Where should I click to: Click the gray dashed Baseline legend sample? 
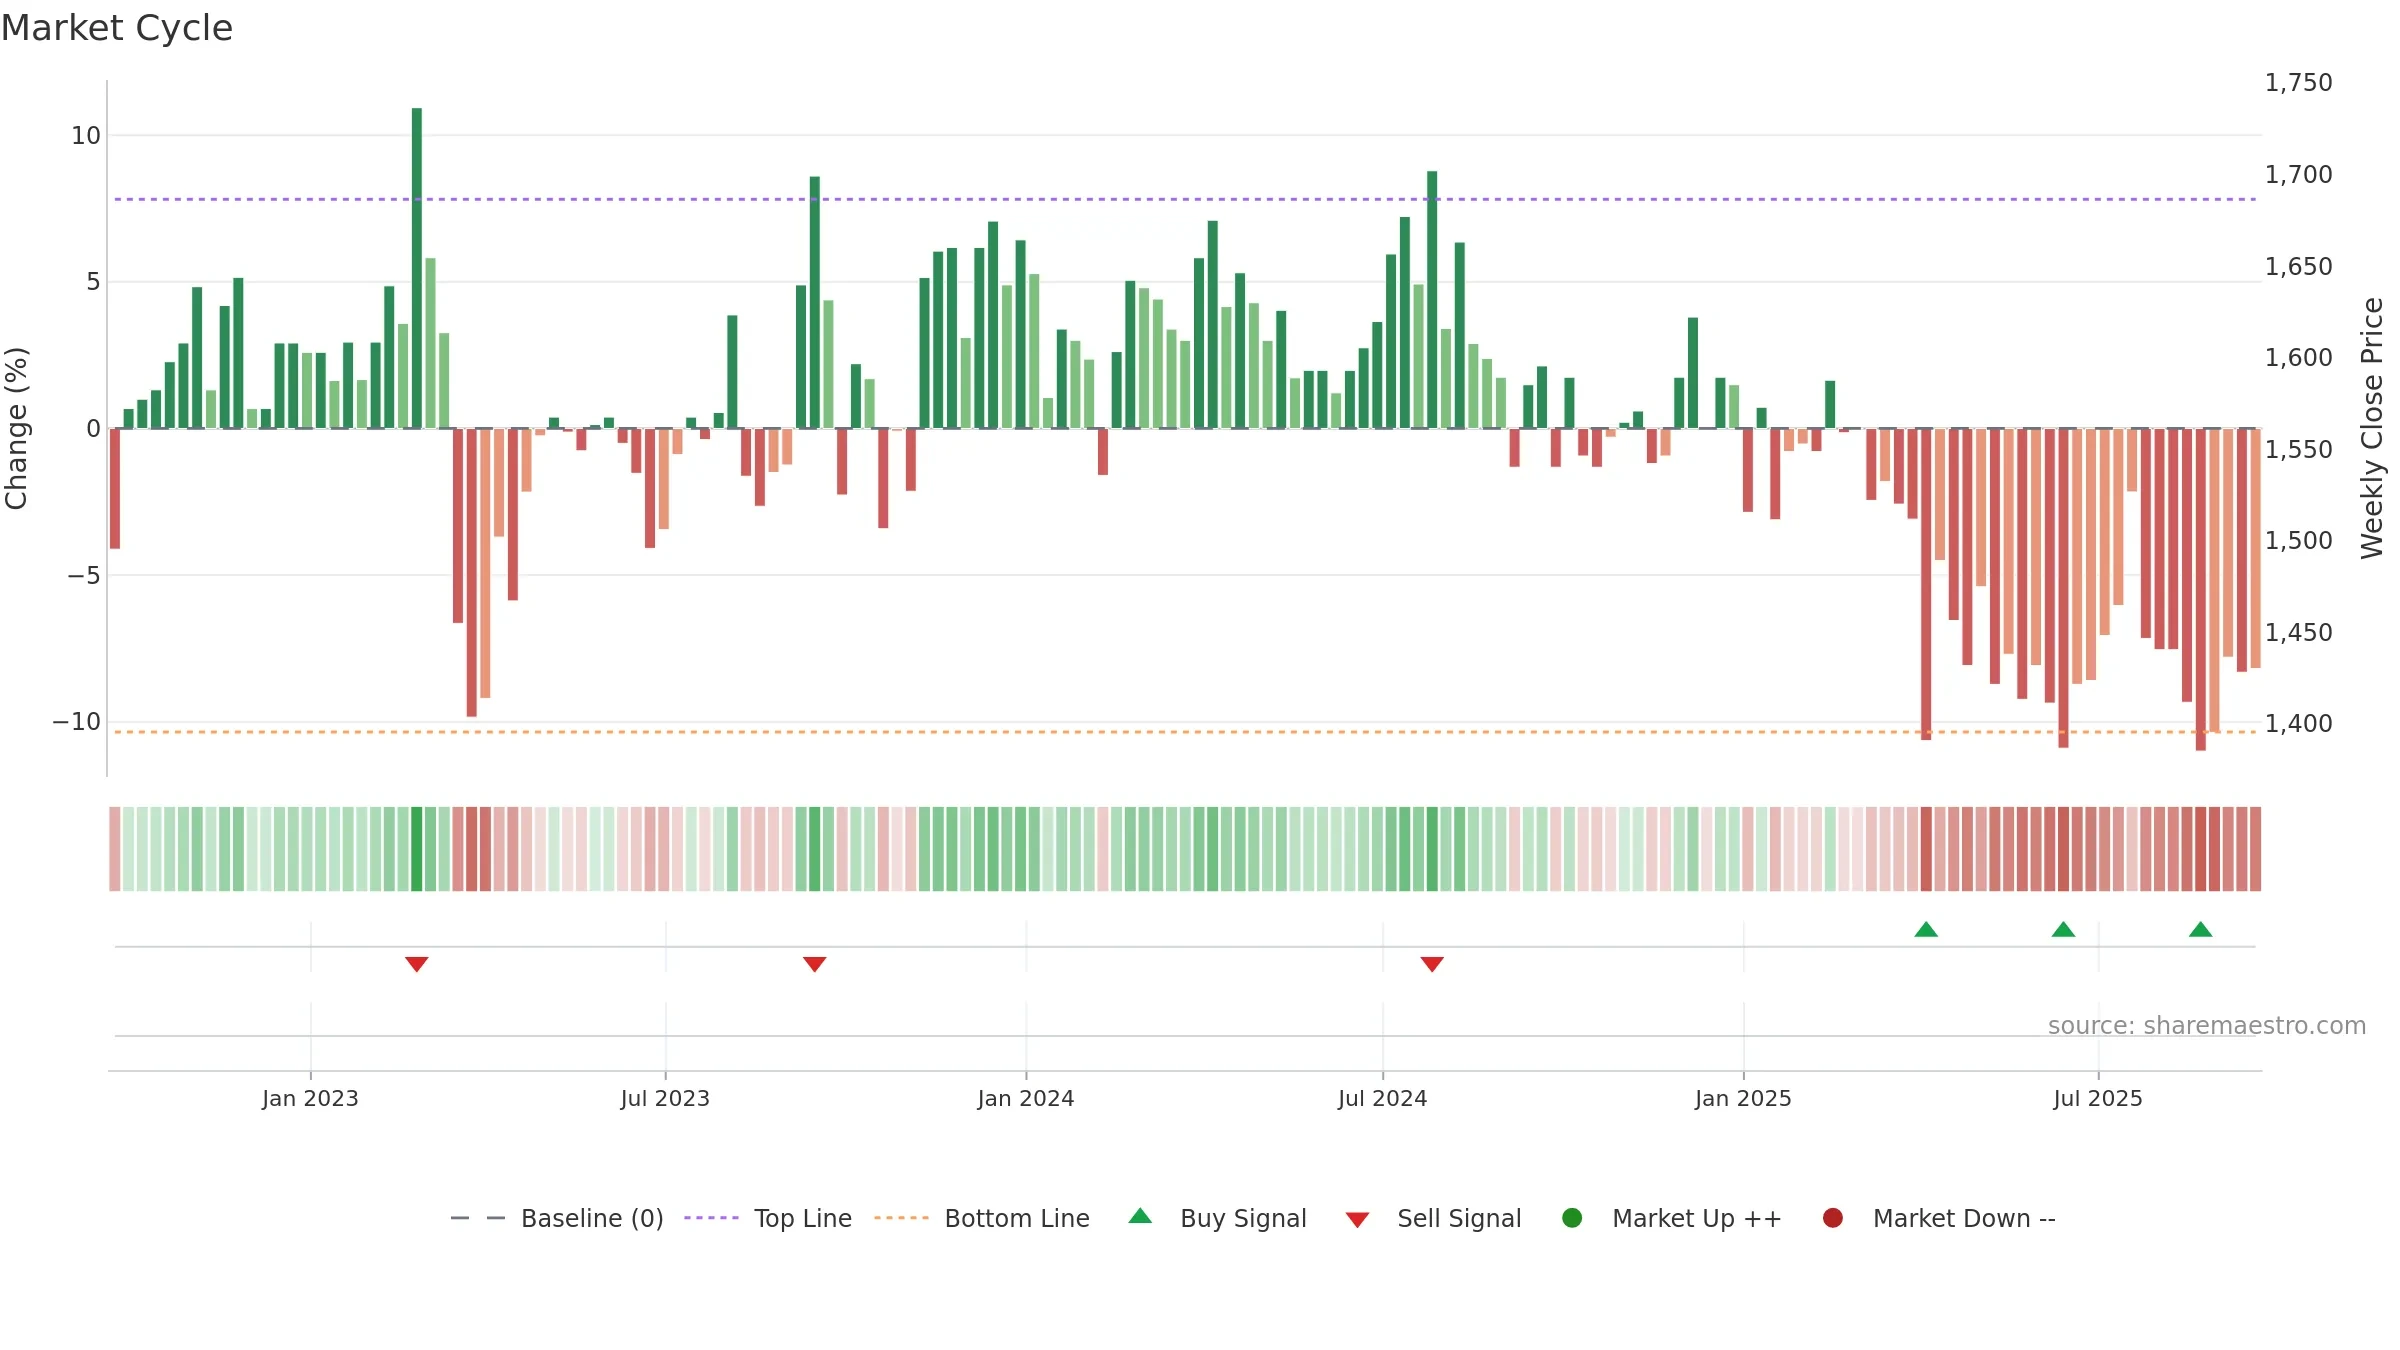tap(478, 1218)
